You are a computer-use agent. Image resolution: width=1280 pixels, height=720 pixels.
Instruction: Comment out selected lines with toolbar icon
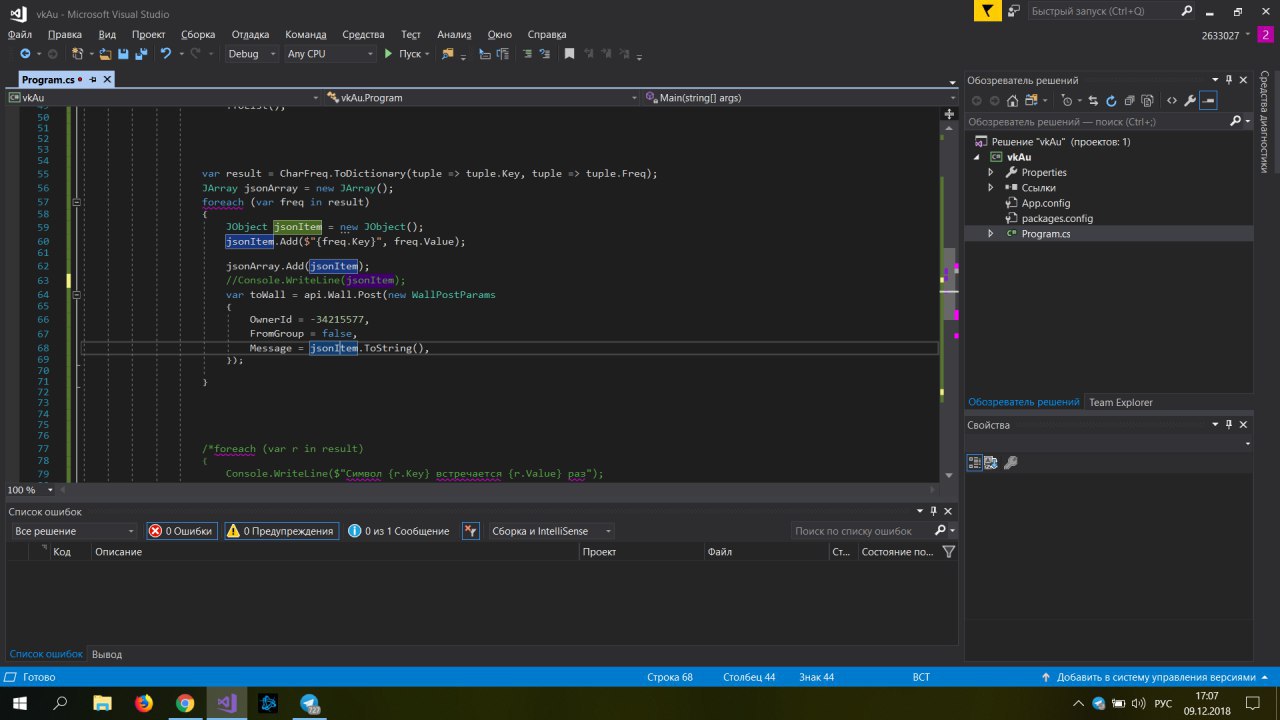click(525, 54)
